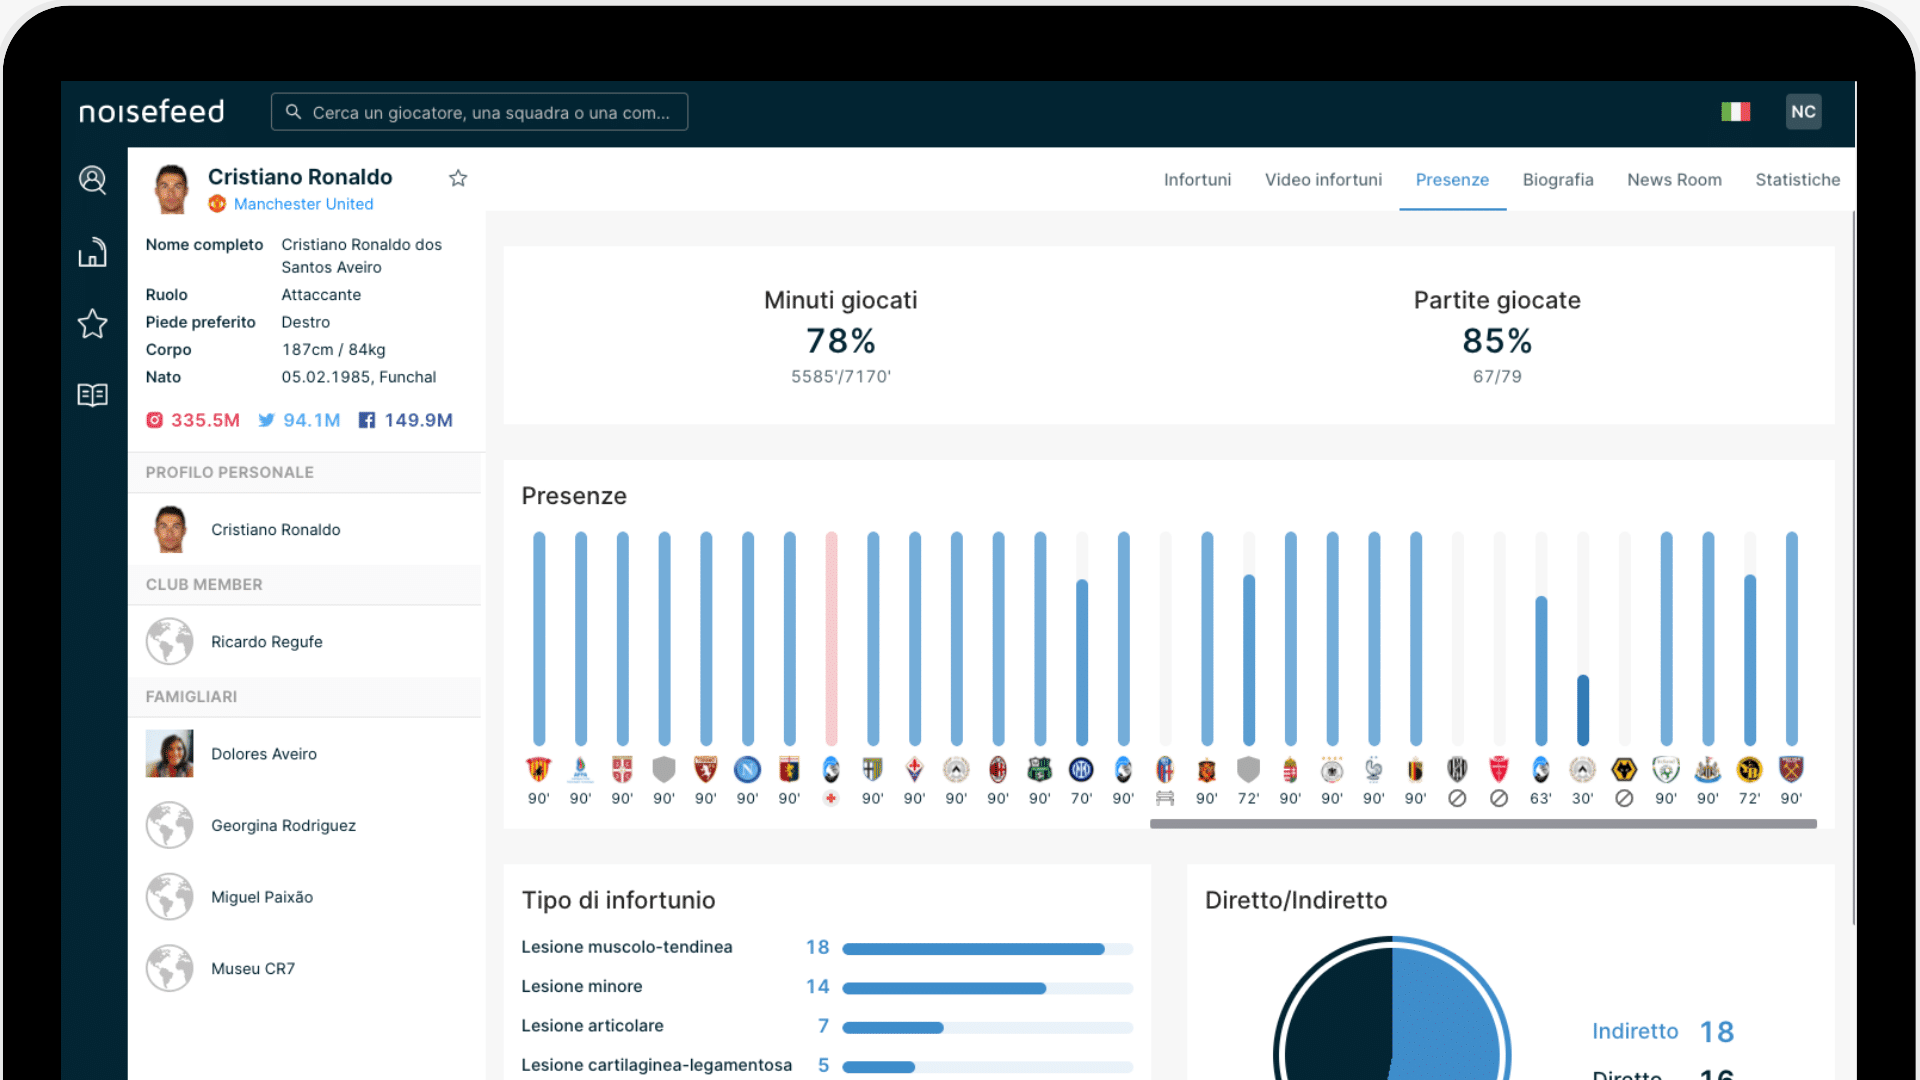
Task: Click the Twitter followers count
Action: pos(311,420)
